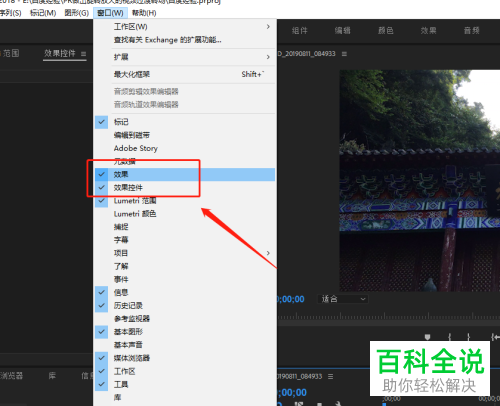
Task: Expand the 项目 submenu
Action: coord(185,253)
